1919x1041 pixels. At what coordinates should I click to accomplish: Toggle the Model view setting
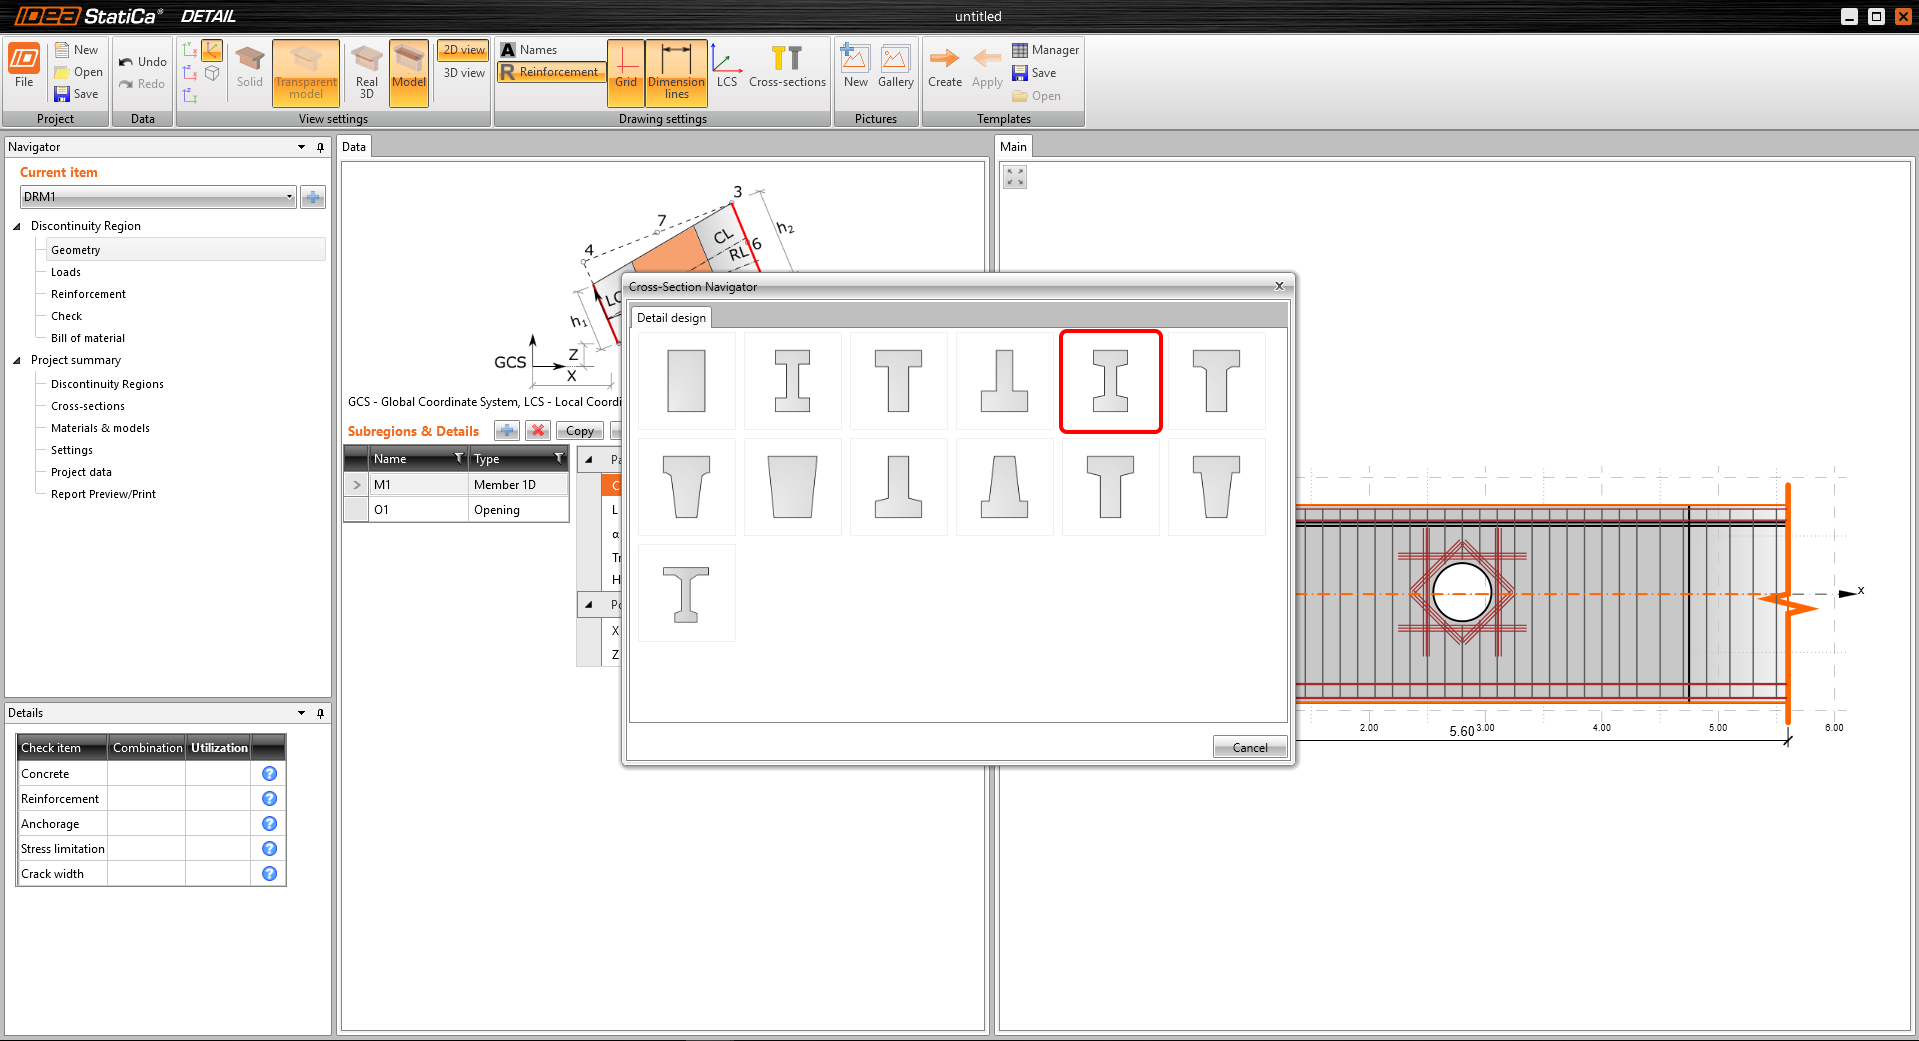coord(409,73)
